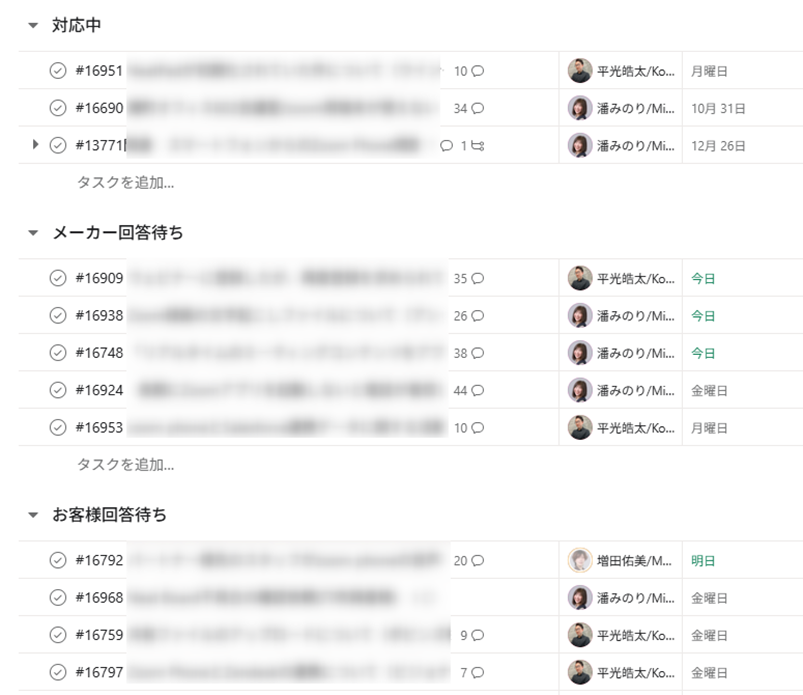Click comment icon on task #16924

coord(477,391)
